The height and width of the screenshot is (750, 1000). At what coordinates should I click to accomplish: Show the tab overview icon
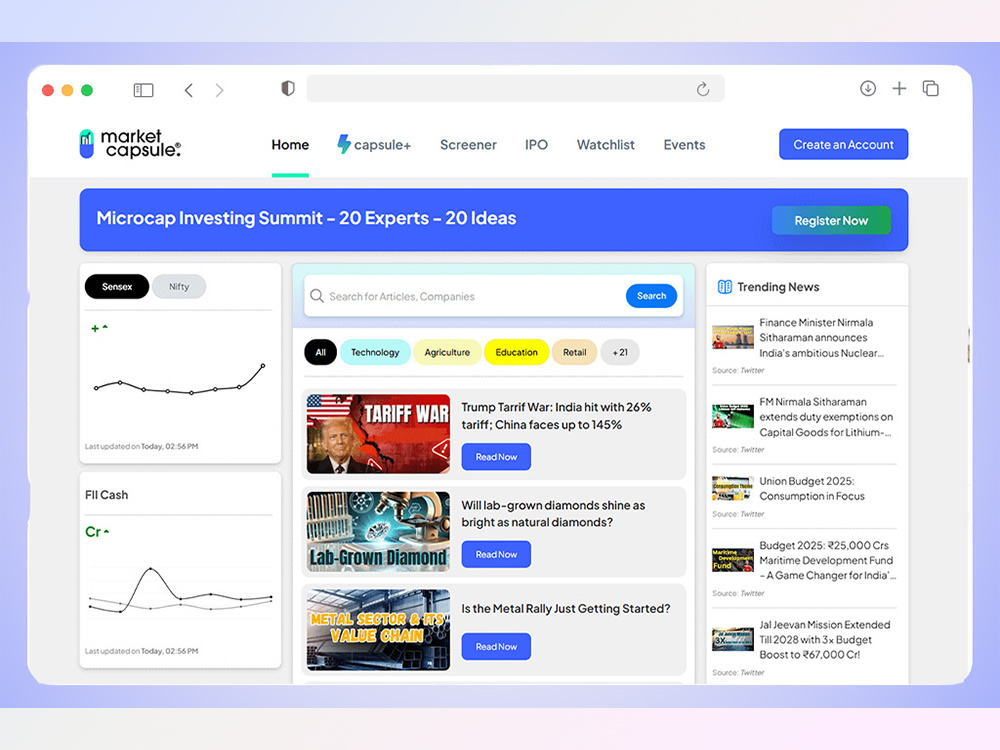[930, 89]
